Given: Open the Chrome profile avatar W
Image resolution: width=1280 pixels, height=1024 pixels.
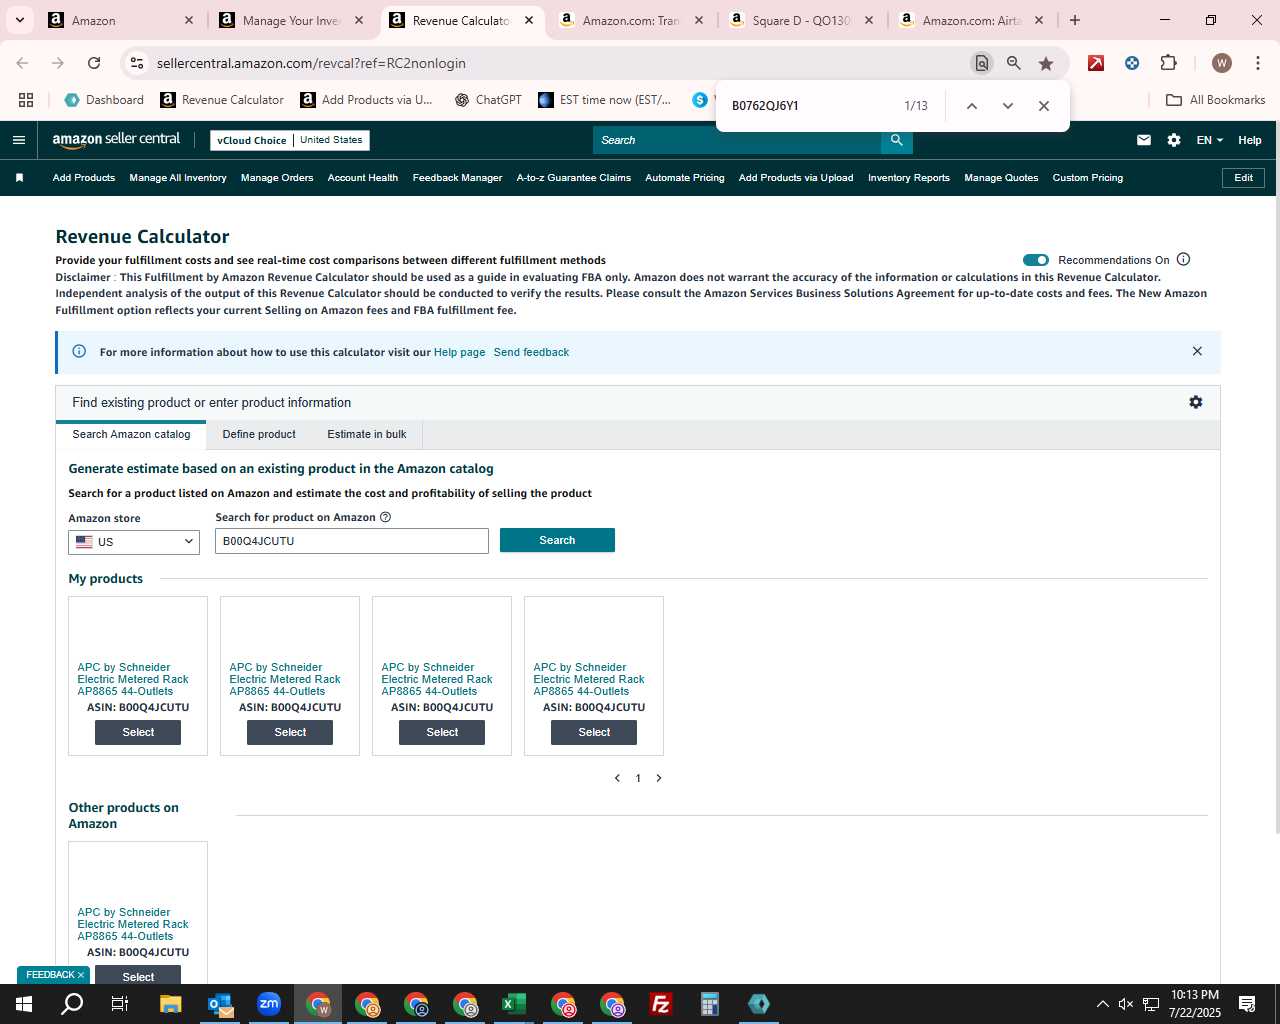Looking at the screenshot, I should coord(1222,63).
